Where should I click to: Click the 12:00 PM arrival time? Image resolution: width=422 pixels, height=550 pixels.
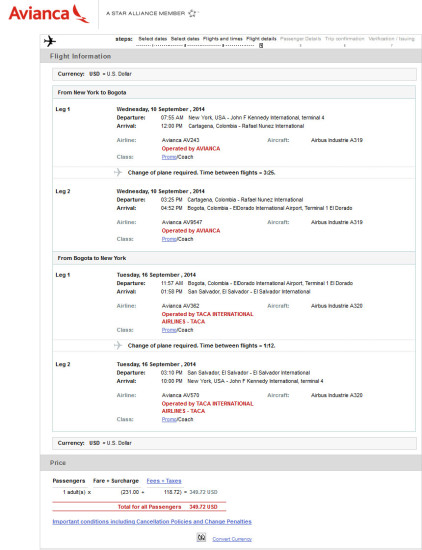pos(172,126)
